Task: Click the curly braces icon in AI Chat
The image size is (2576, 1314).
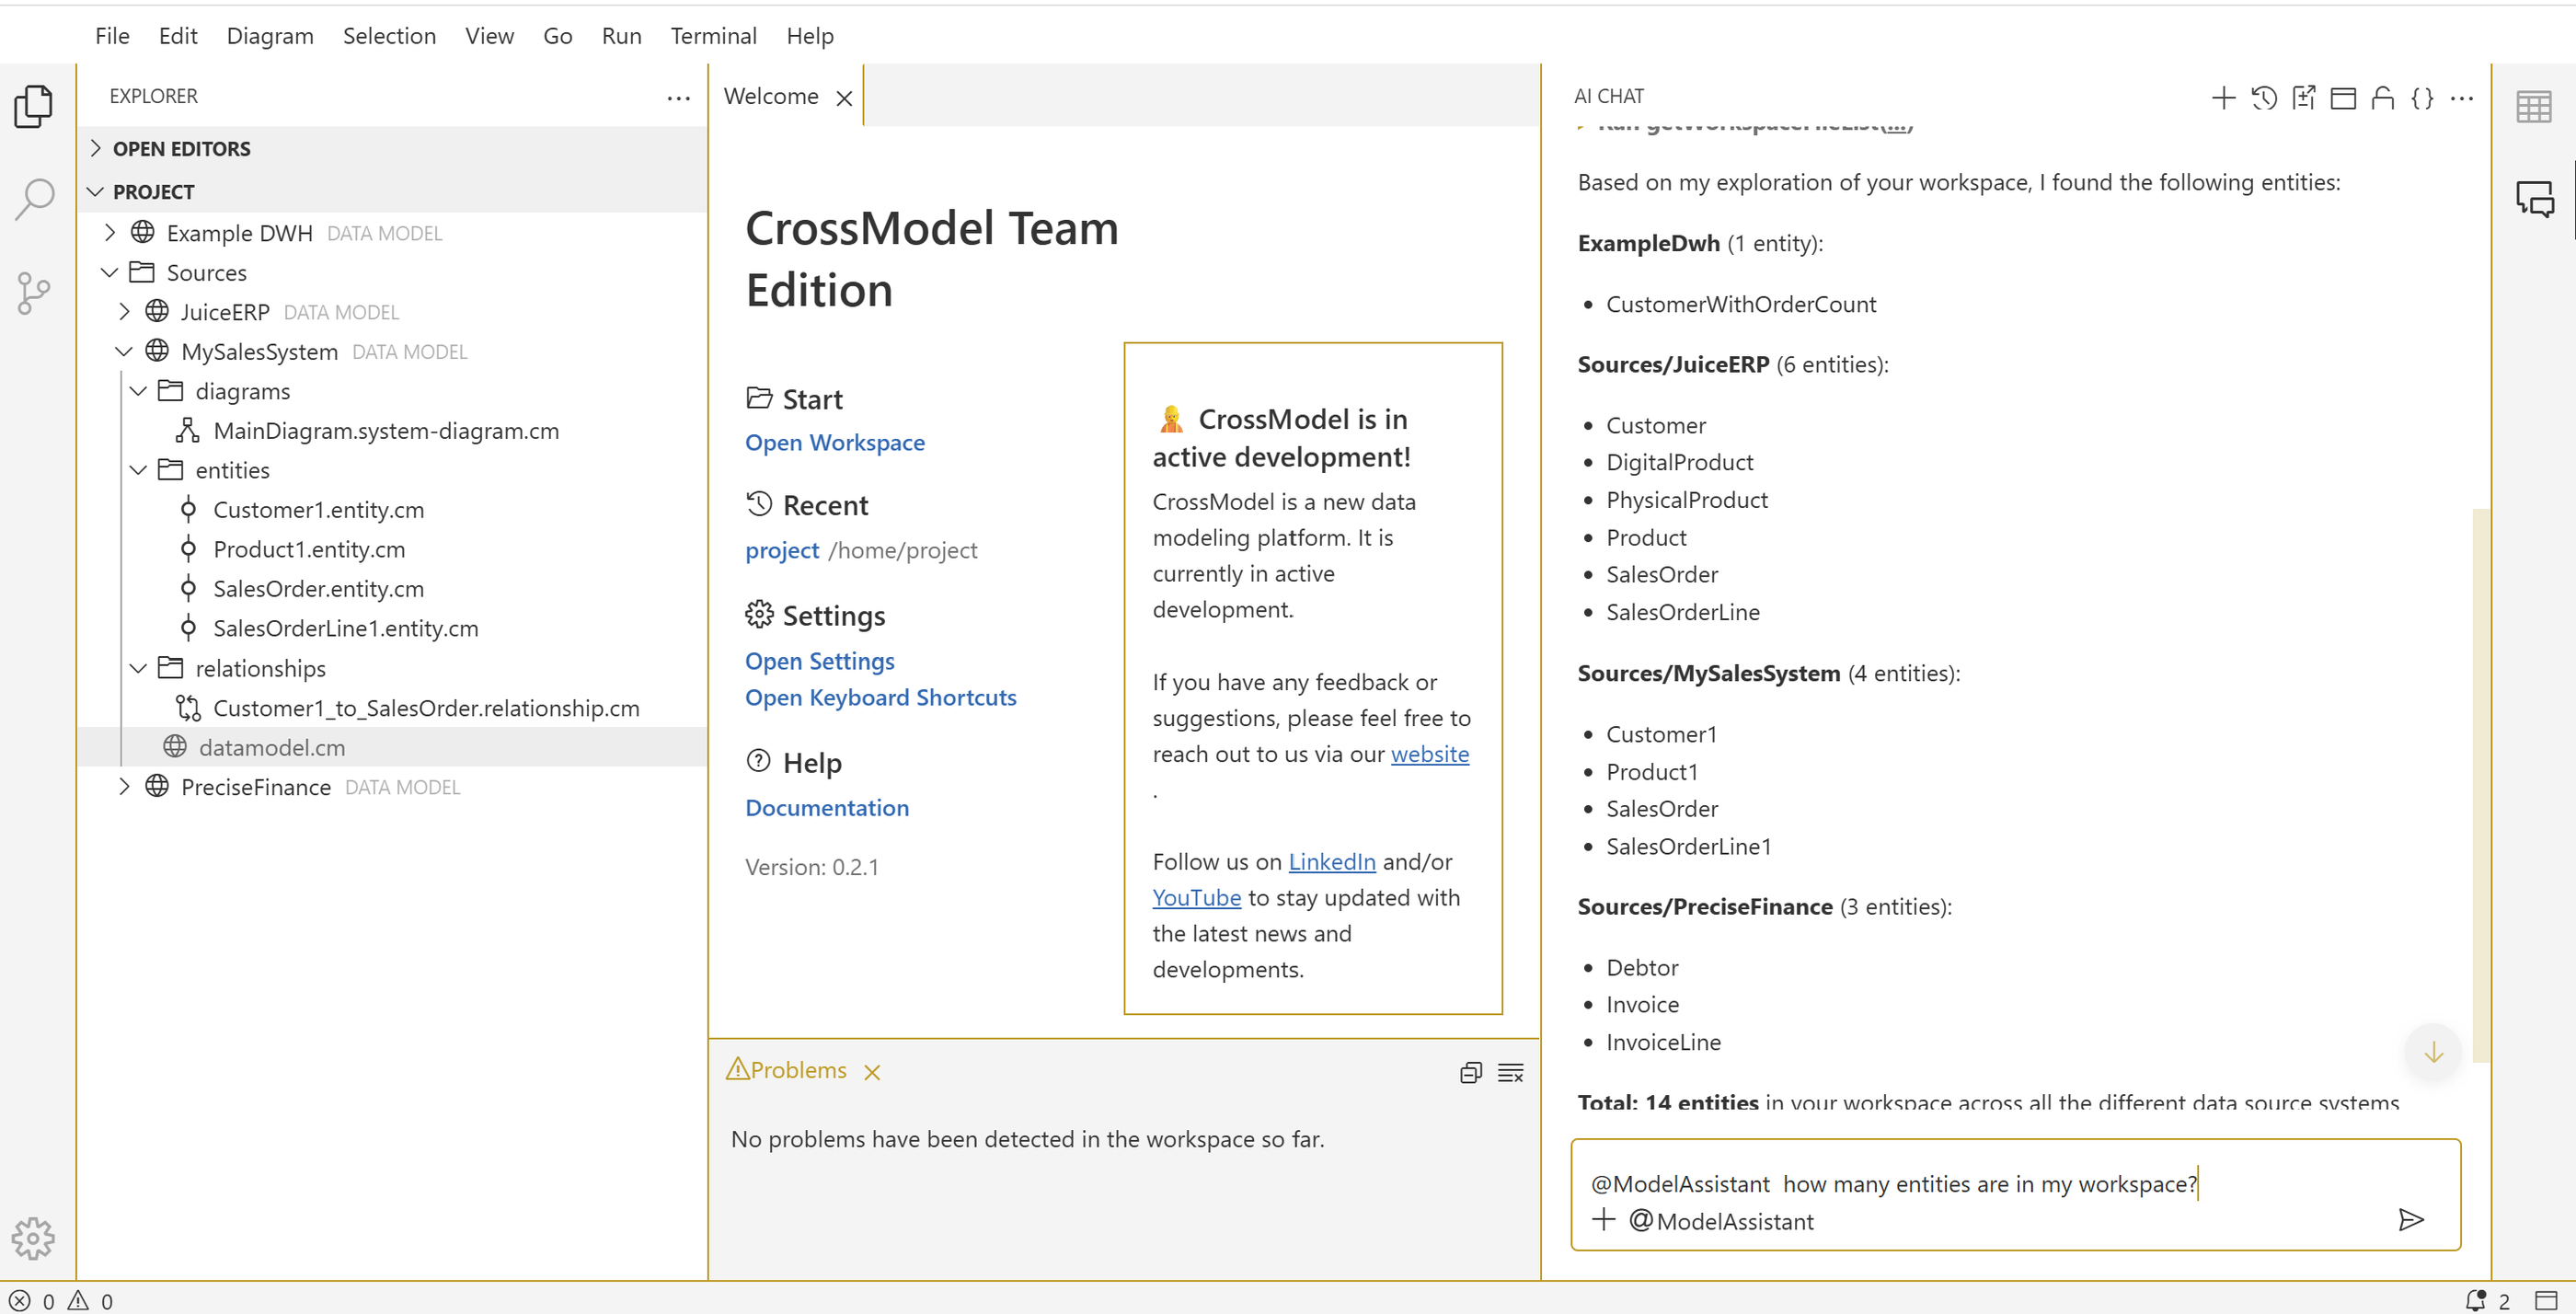Action: [2422, 97]
